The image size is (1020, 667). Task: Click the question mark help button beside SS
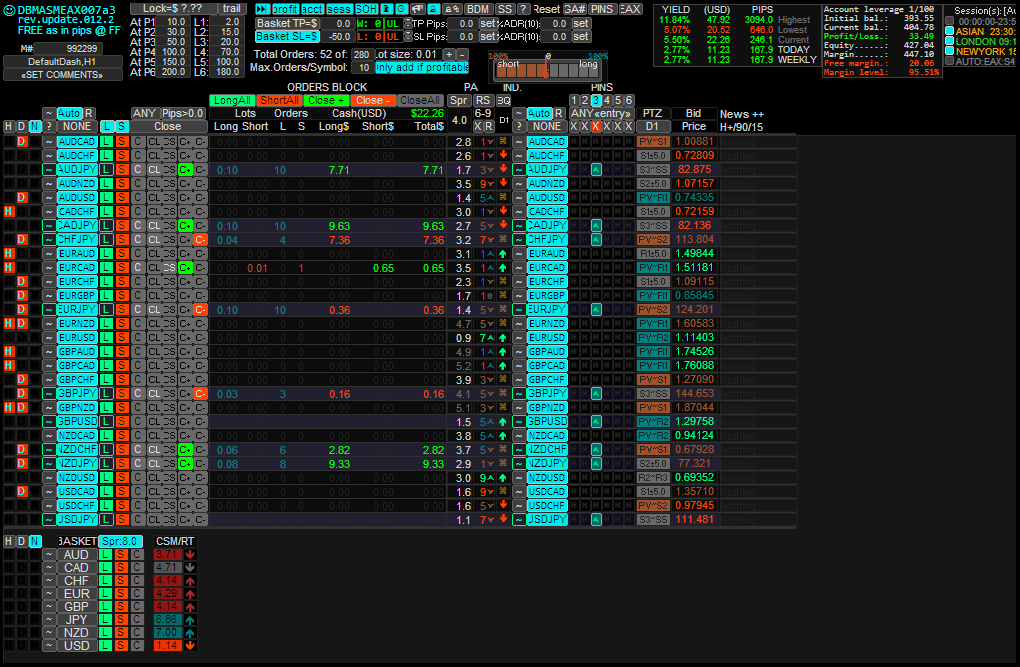[523, 9]
